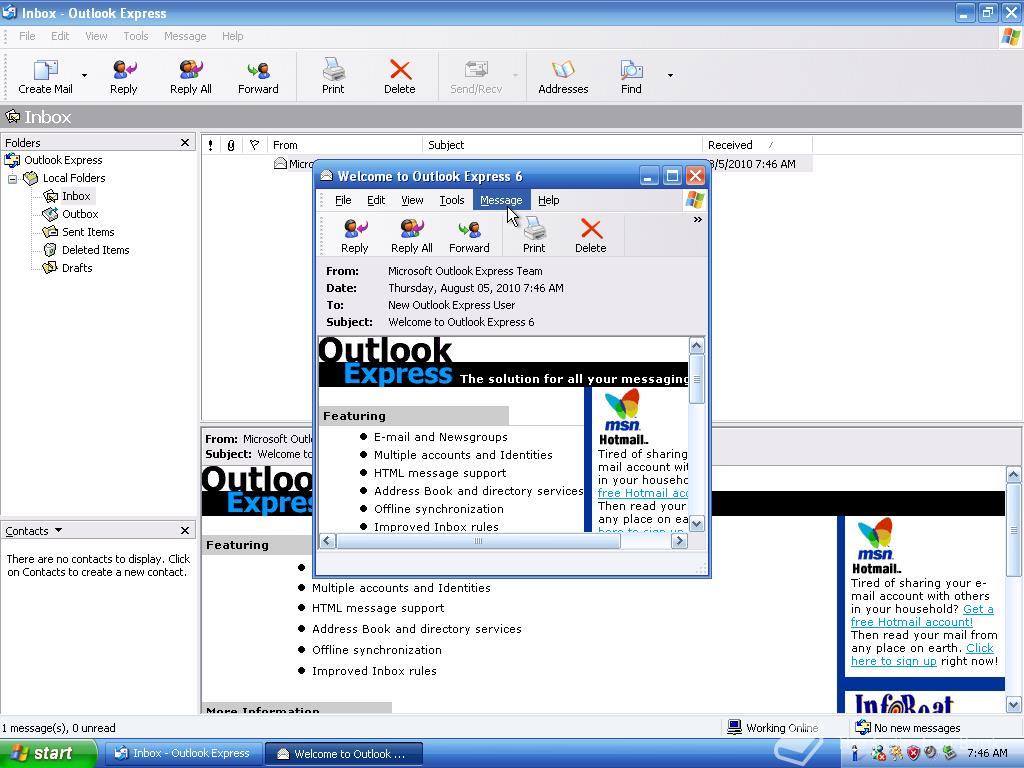Close the Contacts pane
Screen dimensions: 1024x768
(x=185, y=530)
